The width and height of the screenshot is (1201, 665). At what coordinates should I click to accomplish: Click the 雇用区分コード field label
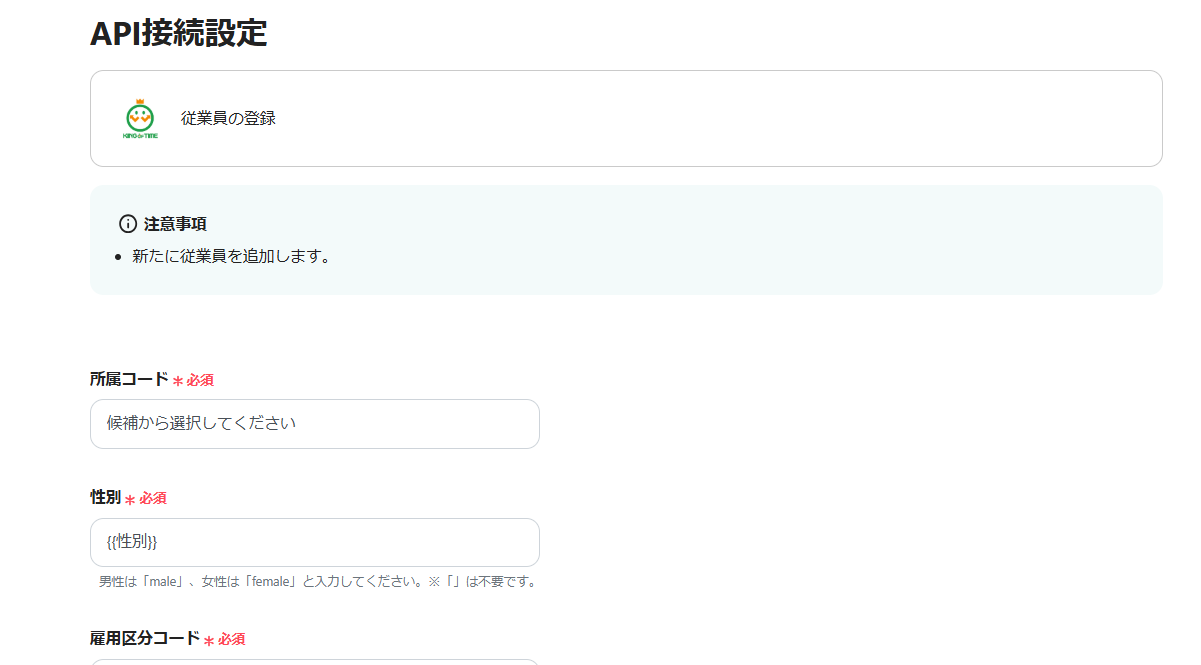tap(145, 638)
